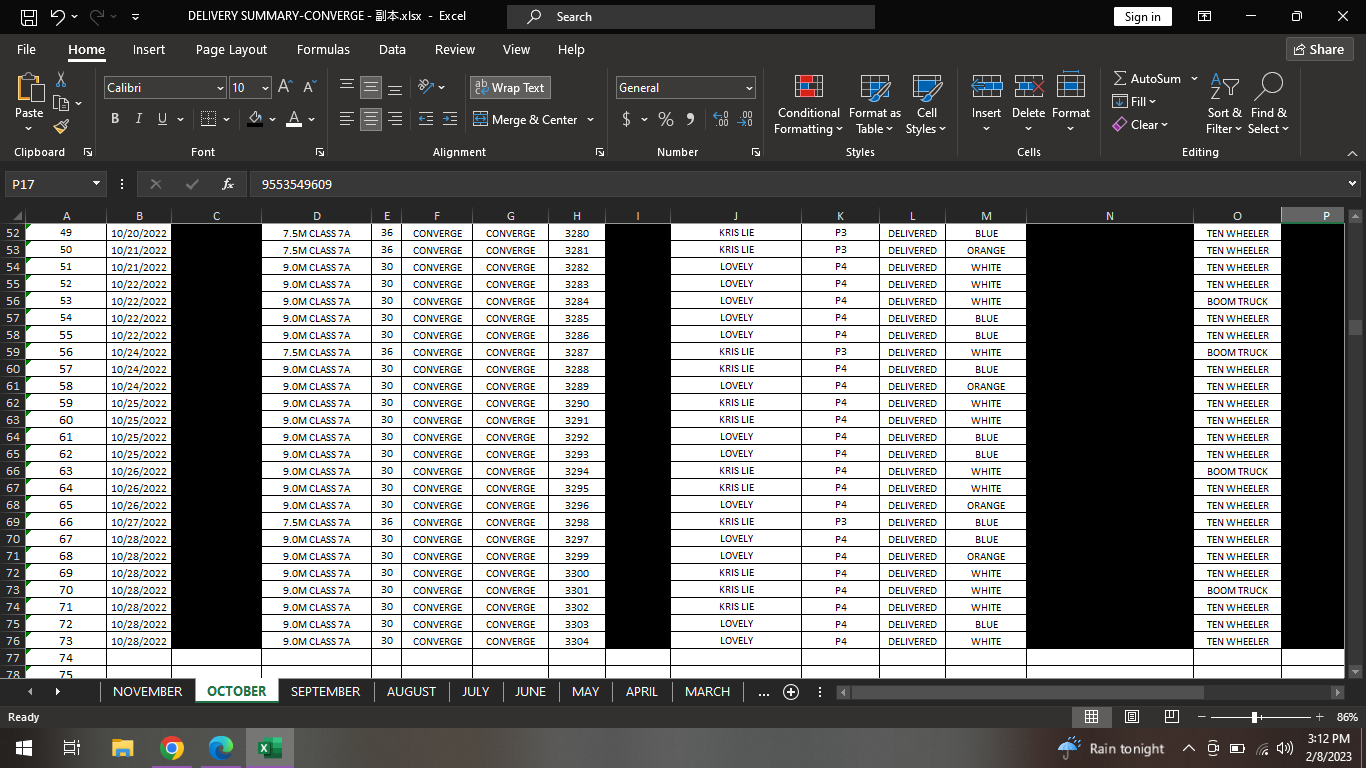Viewport: 1366px width, 768px height.
Task: Apply Conditional Formatting icon
Action: pyautogui.click(x=808, y=105)
